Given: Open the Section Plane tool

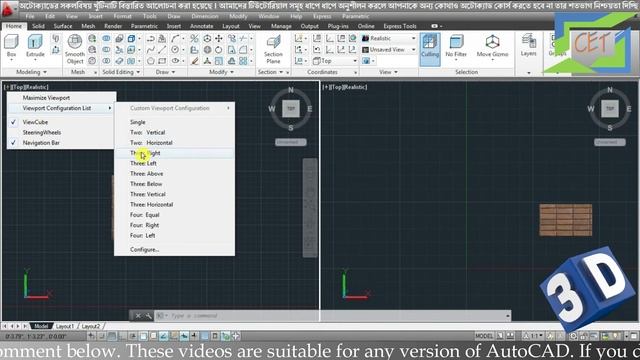Looking at the screenshot, I should 273,49.
